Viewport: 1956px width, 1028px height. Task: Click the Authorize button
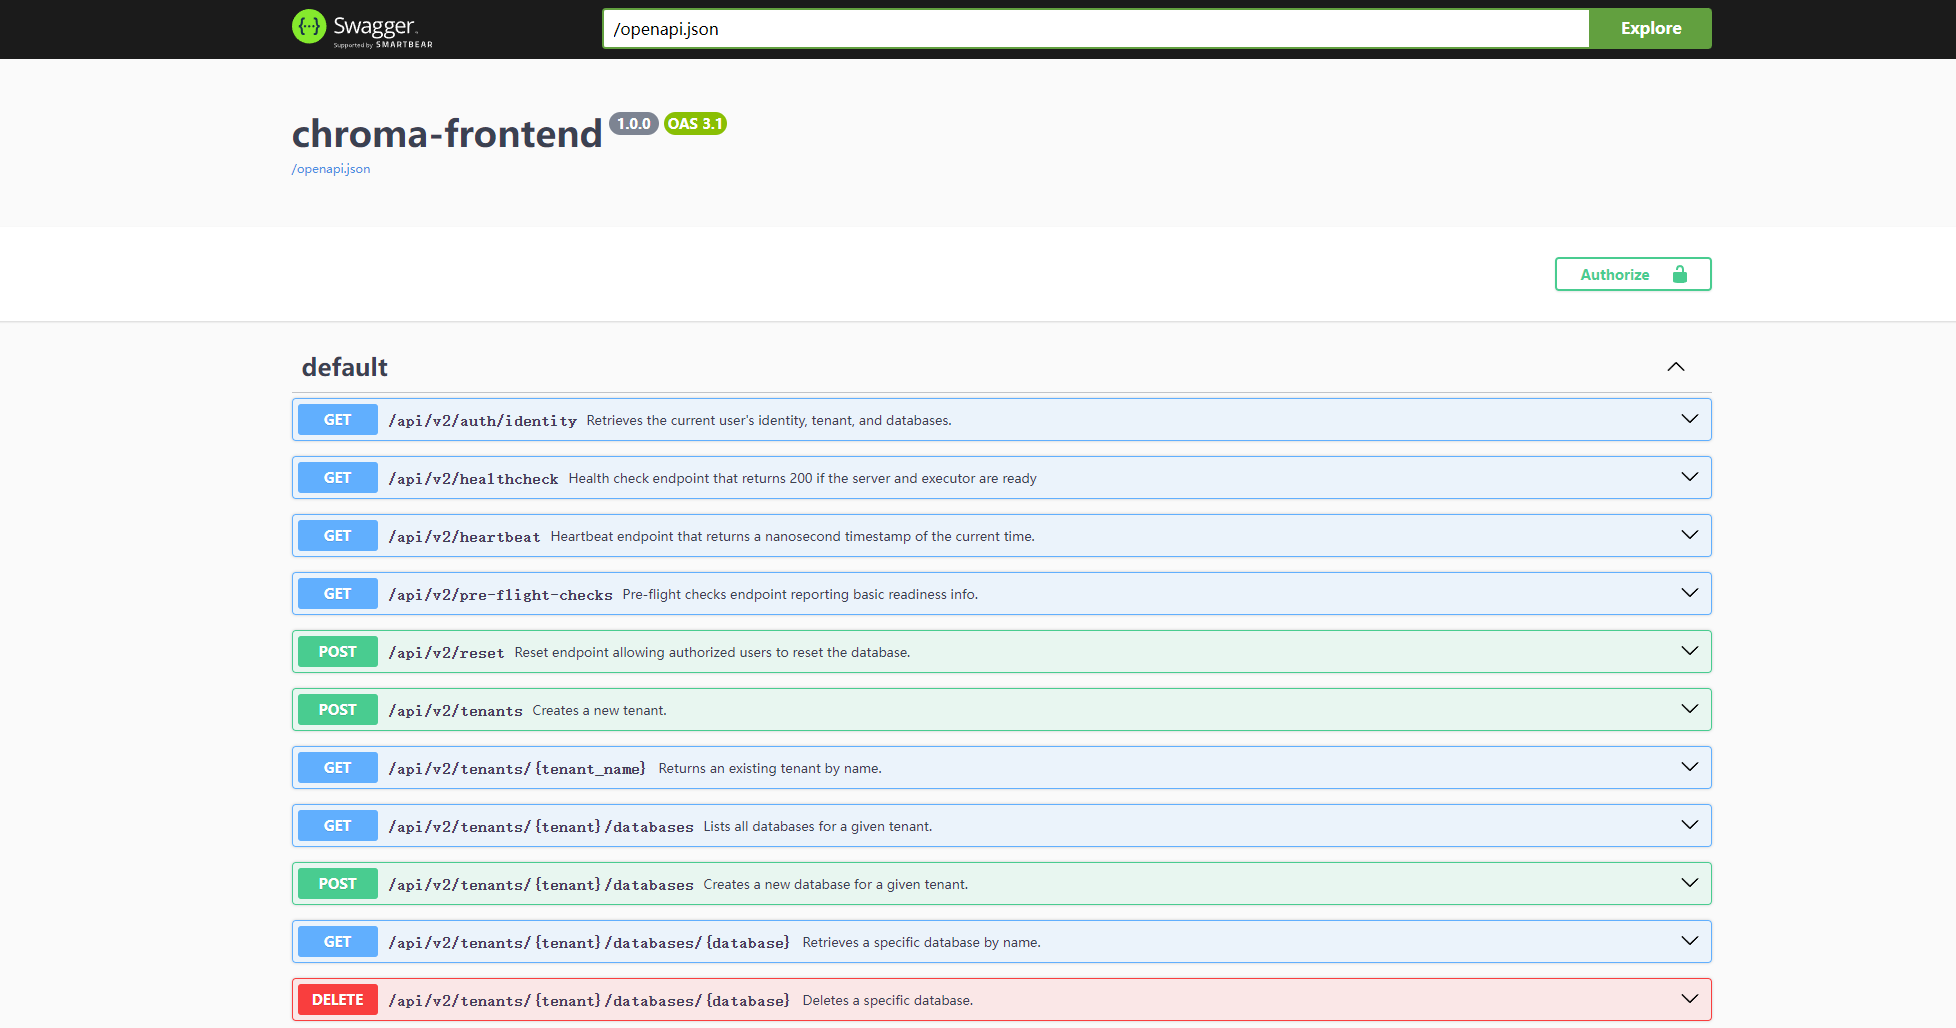(x=1615, y=274)
